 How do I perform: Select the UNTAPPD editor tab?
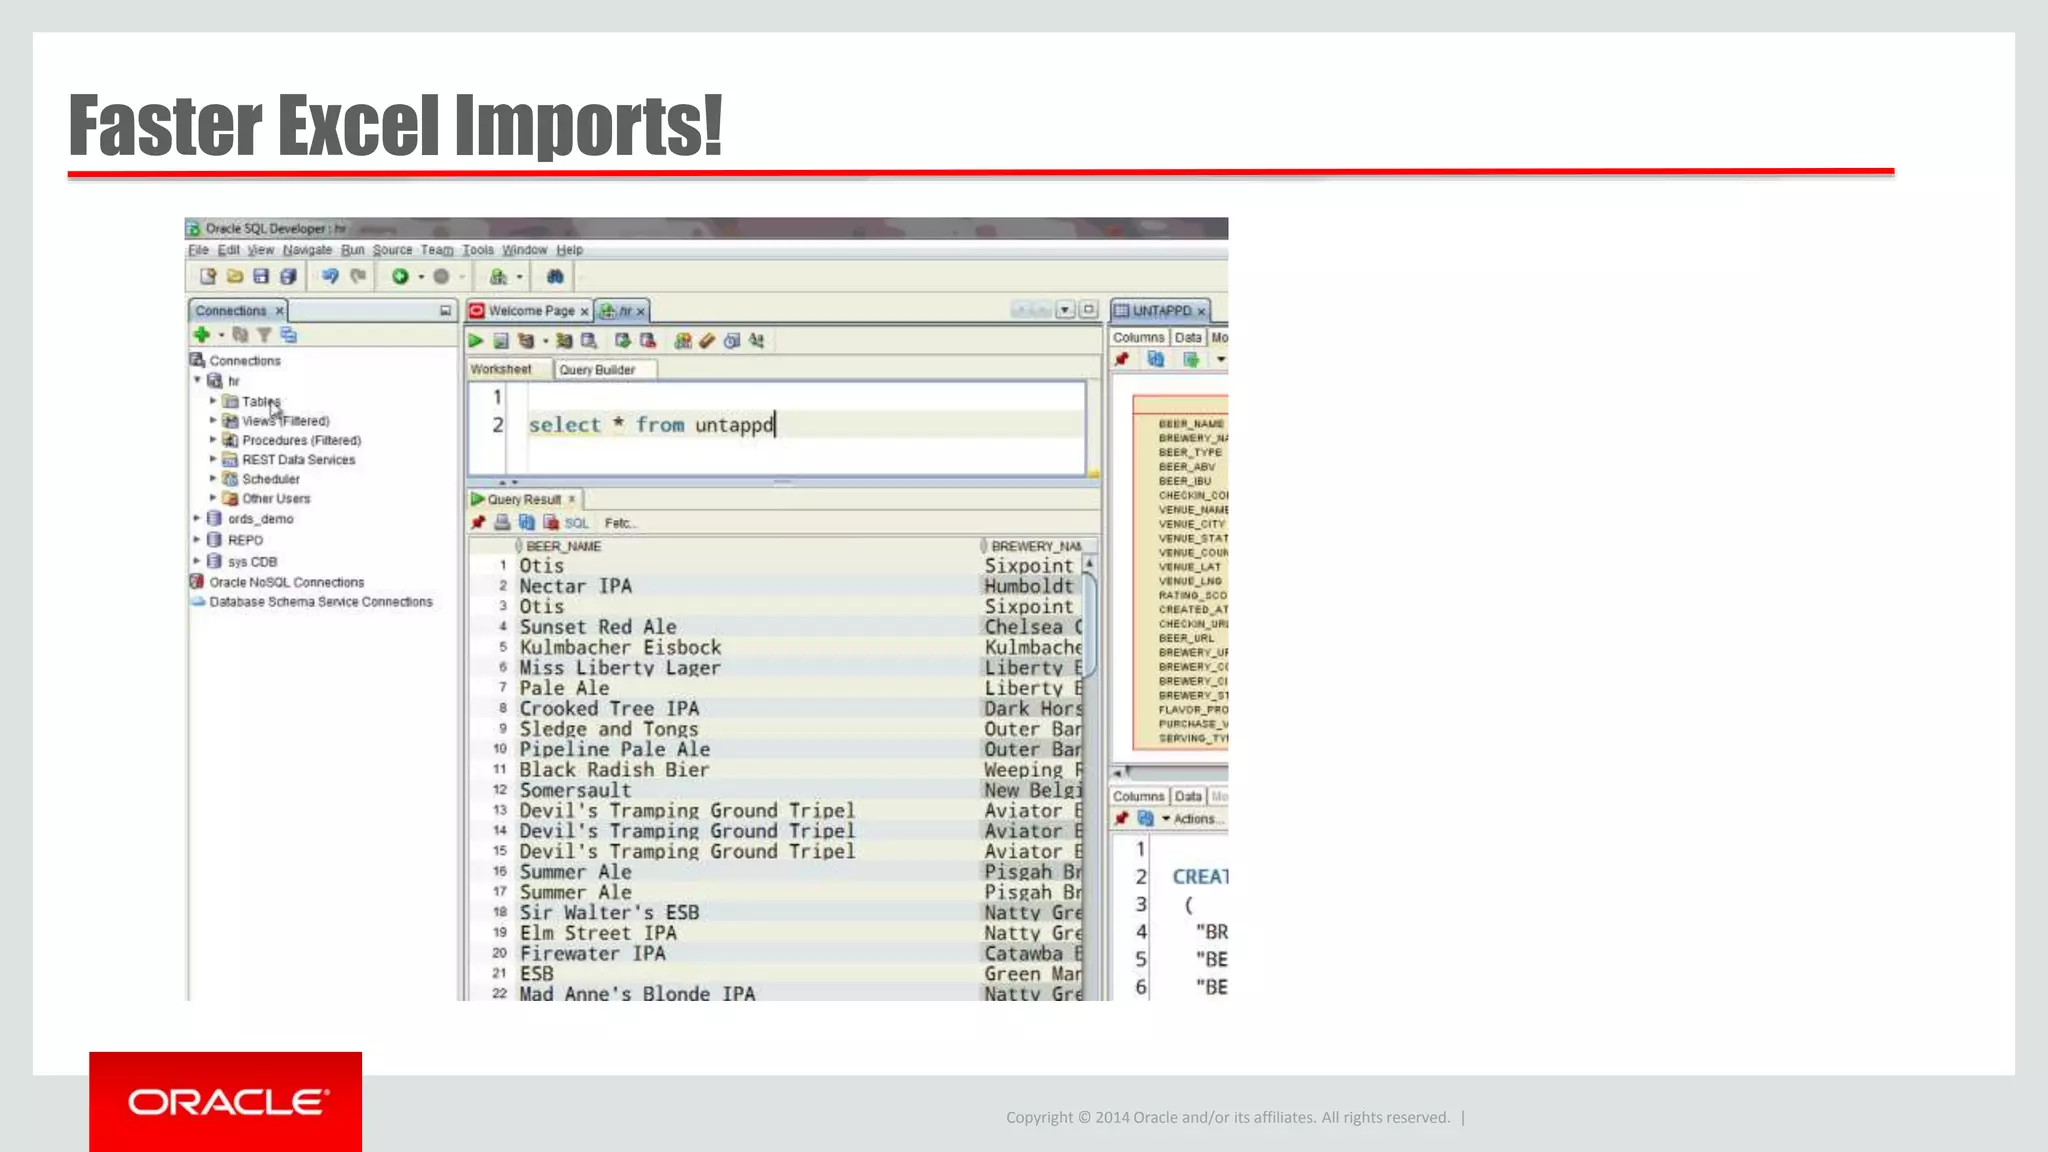coord(1161,311)
